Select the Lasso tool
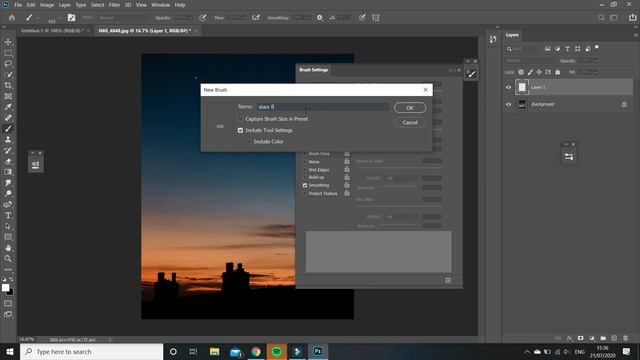 click(x=8, y=64)
